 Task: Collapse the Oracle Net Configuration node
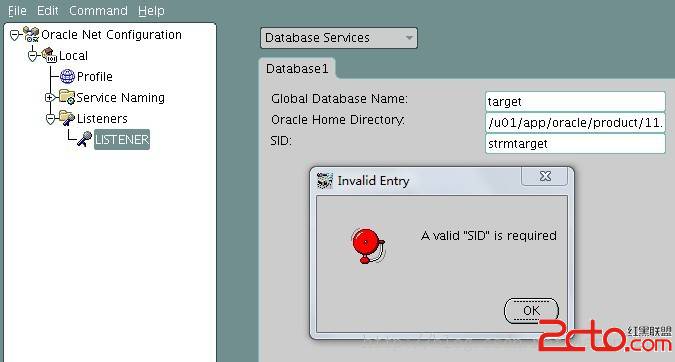15,35
